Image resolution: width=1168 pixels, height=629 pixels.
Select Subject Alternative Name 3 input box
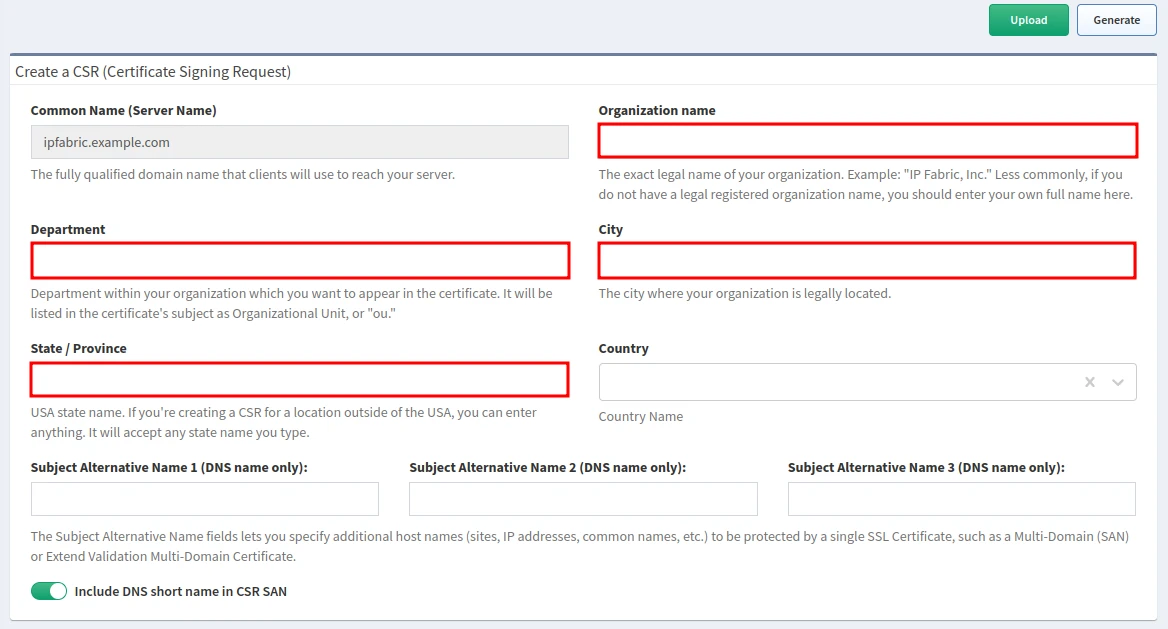[x=961, y=499]
